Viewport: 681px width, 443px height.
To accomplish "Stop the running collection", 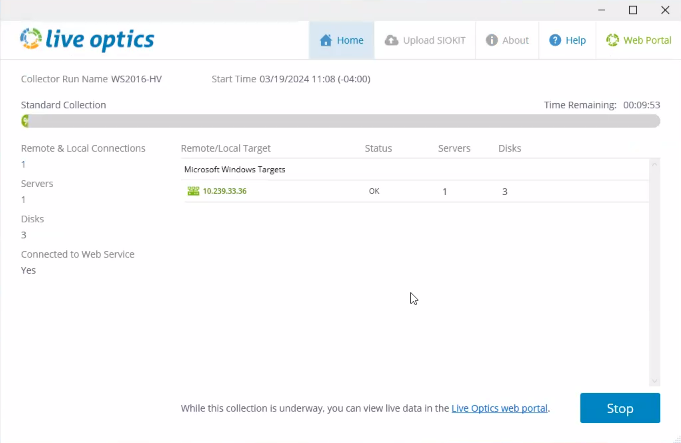I will [x=620, y=408].
